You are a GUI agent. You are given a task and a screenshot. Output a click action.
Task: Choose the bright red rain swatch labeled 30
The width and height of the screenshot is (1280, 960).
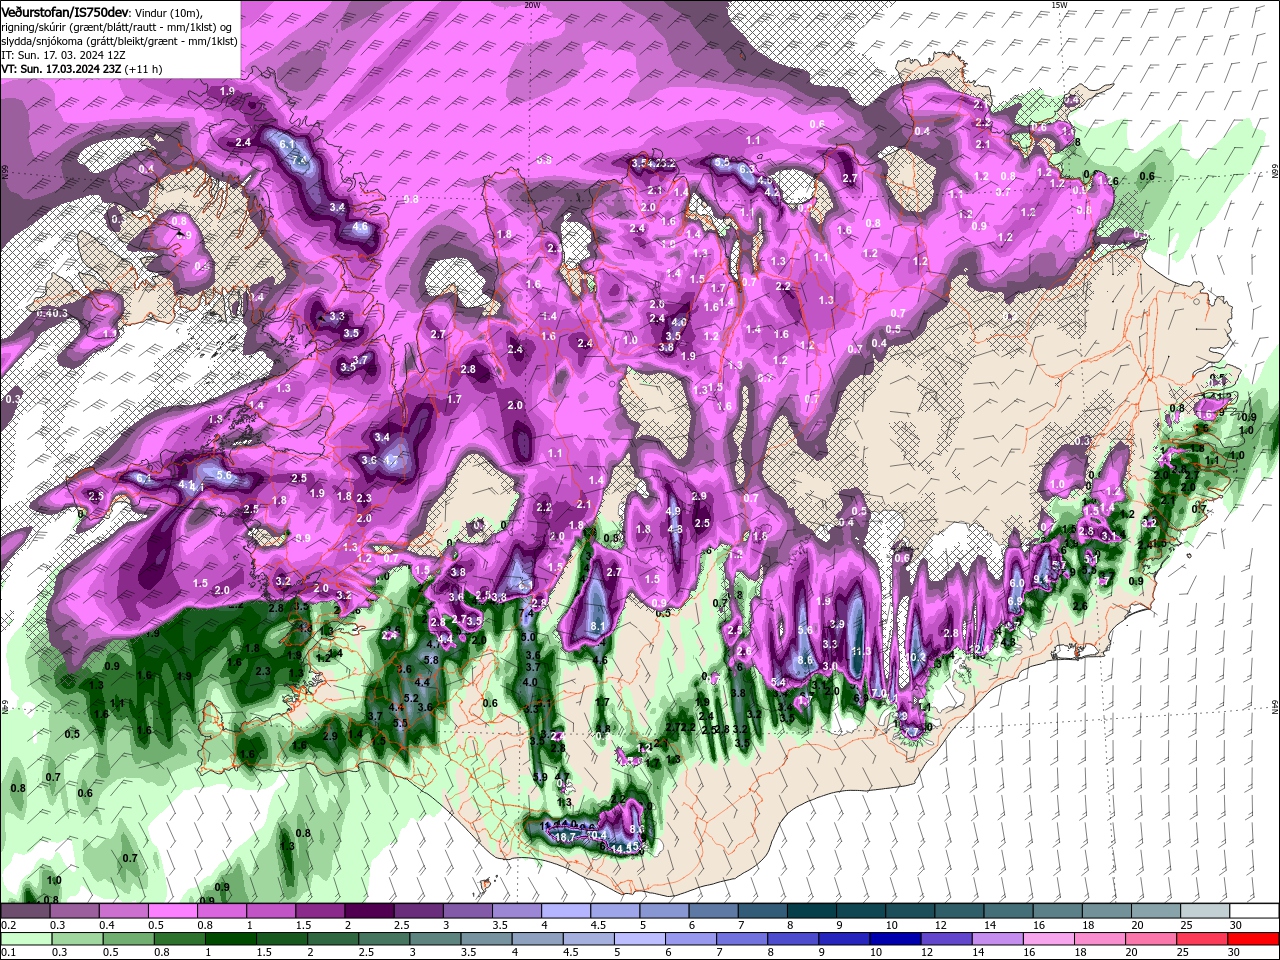[x=1255, y=939]
